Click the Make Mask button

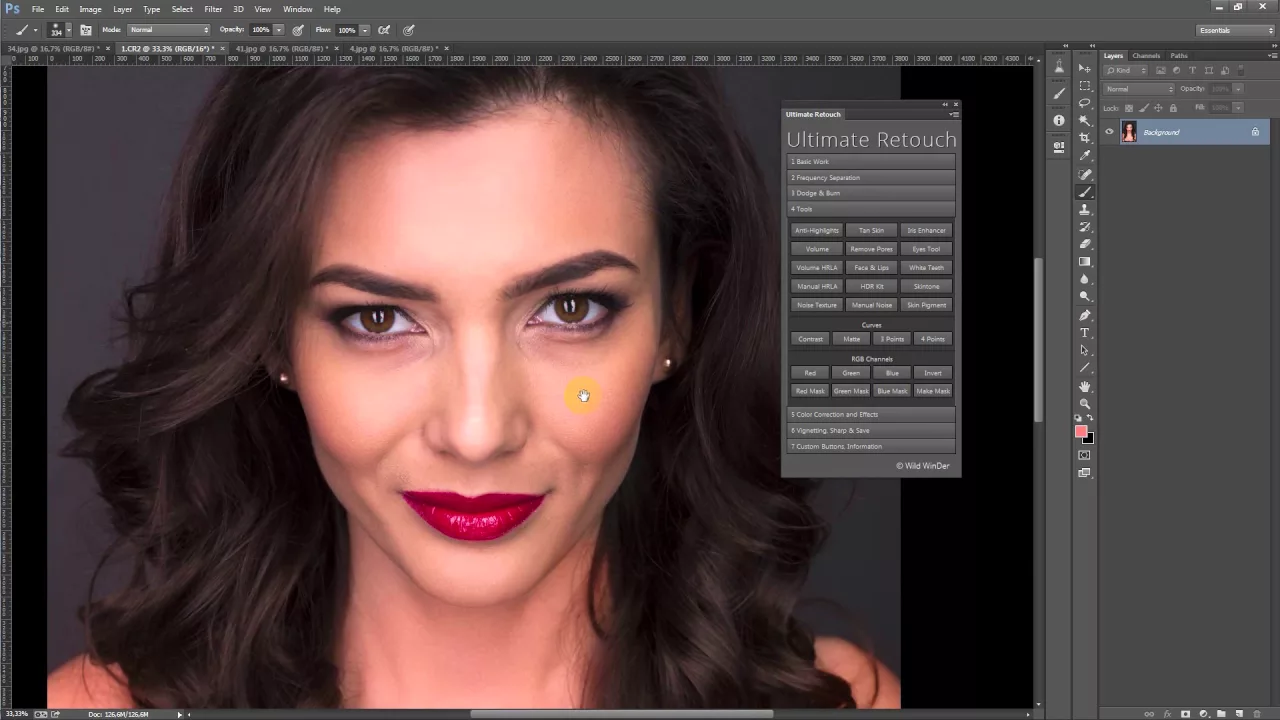pyautogui.click(x=933, y=391)
